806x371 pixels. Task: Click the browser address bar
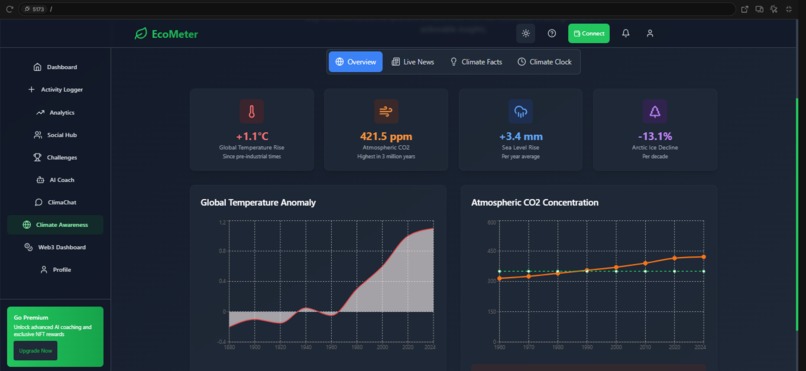(377, 9)
